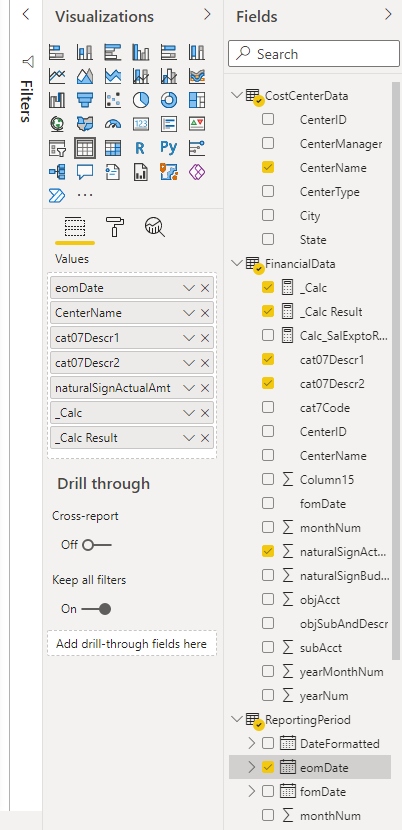The image size is (402, 830).
Task: Remove cat07Descr2 from Values
Action: [205, 363]
